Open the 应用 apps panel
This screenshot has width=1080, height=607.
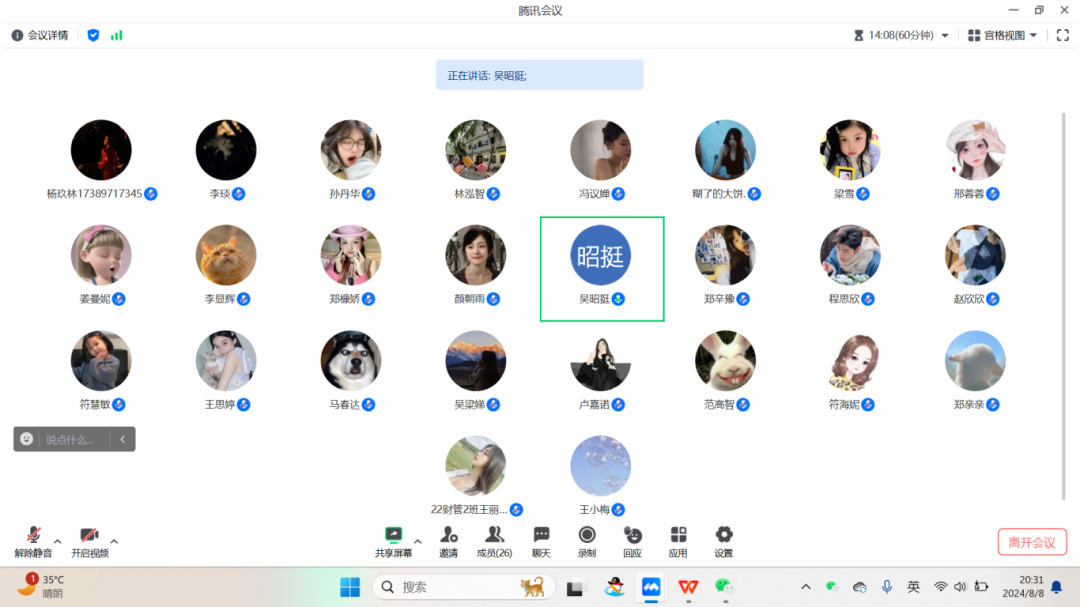(678, 540)
